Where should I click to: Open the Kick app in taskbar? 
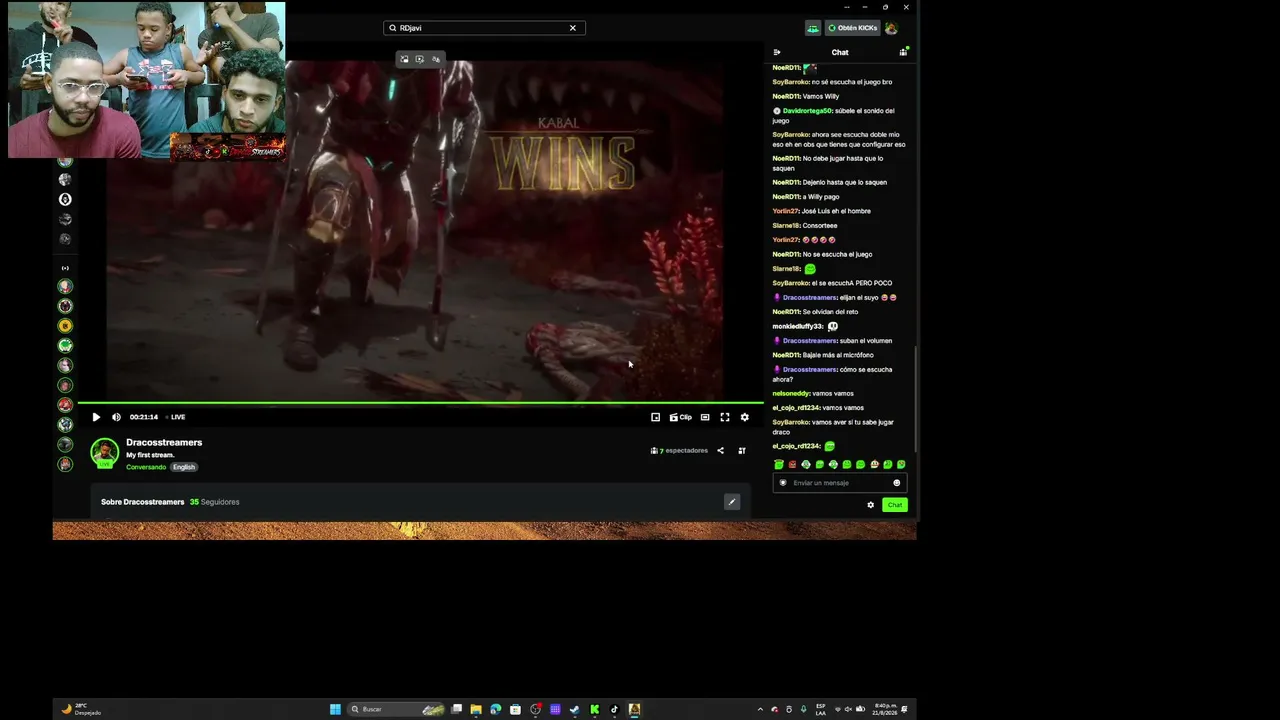594,709
